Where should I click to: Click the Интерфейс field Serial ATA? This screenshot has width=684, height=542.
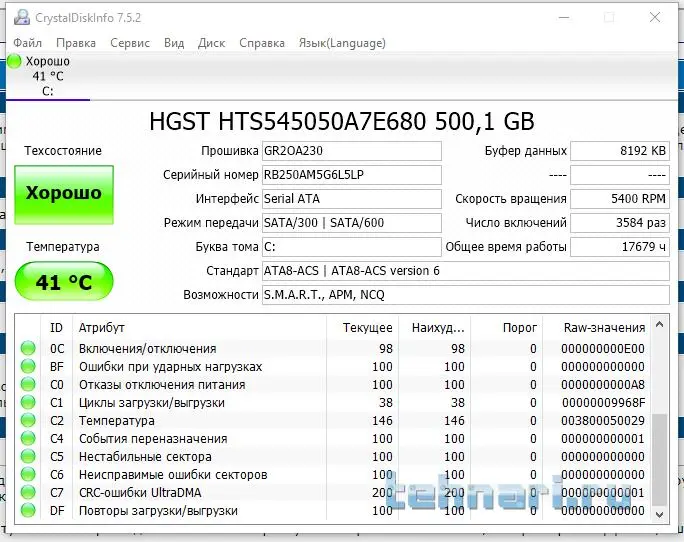coord(352,199)
